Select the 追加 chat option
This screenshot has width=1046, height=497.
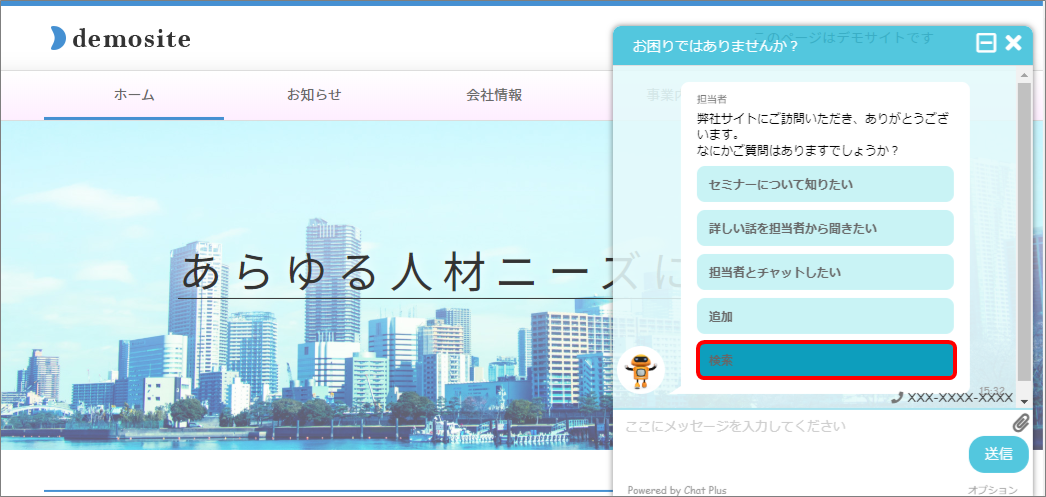(825, 316)
